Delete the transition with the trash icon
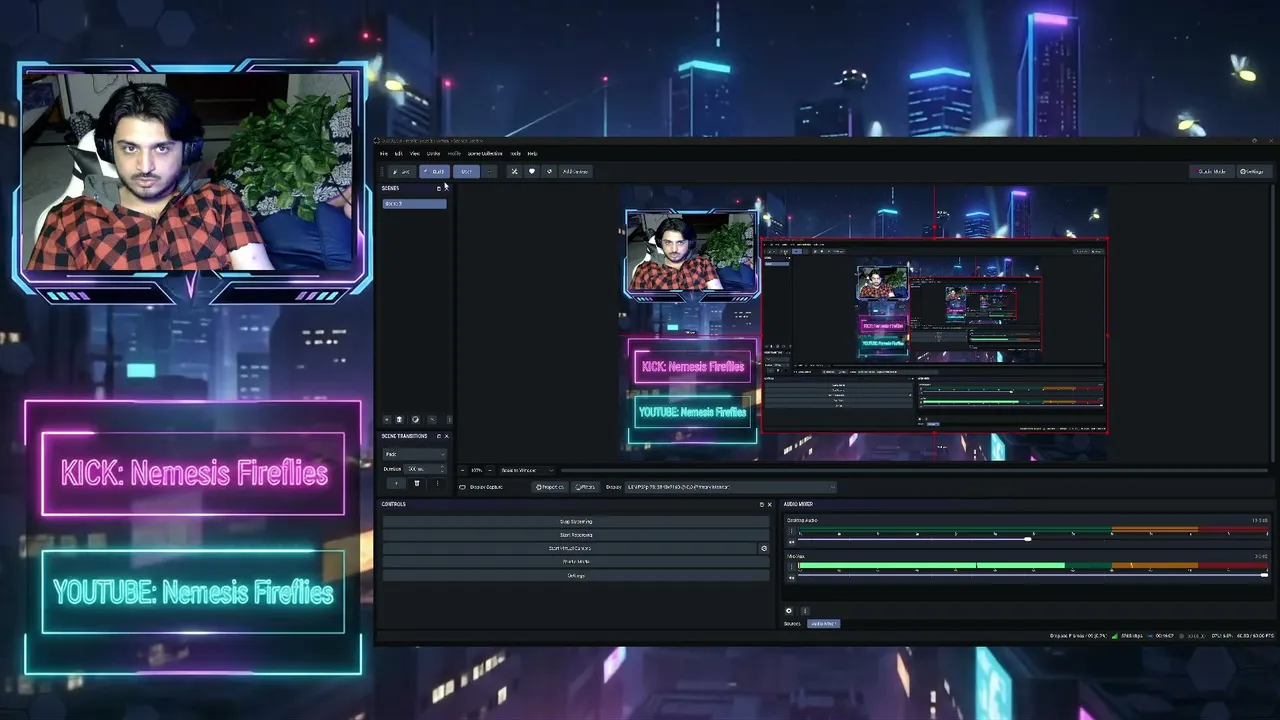The image size is (1280, 720). 417,484
